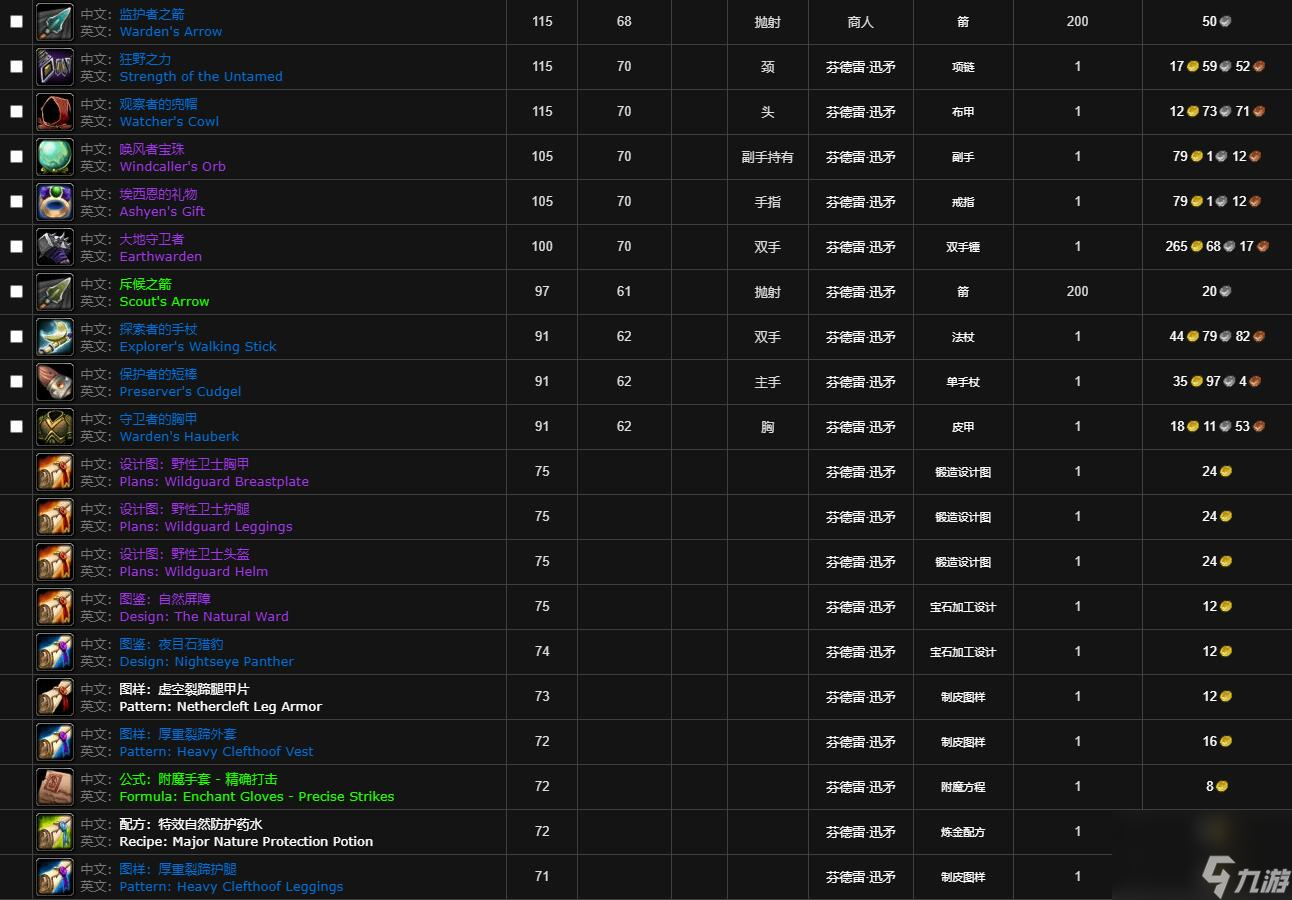Click the Warden's Hauberk chest icon
The height and width of the screenshot is (900, 1292).
point(54,427)
